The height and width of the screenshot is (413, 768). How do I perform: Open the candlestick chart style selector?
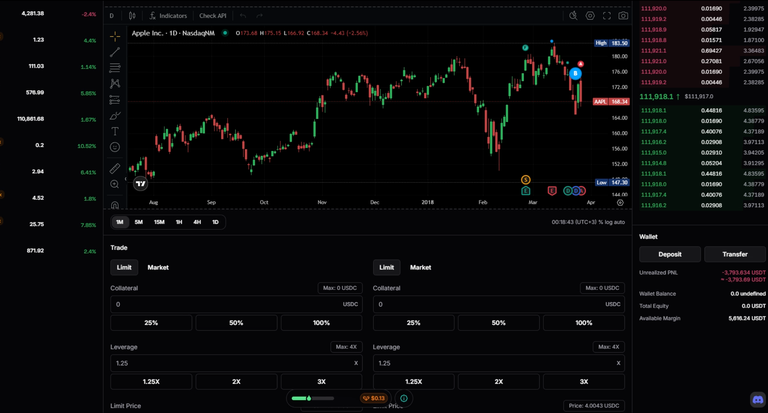click(x=132, y=16)
